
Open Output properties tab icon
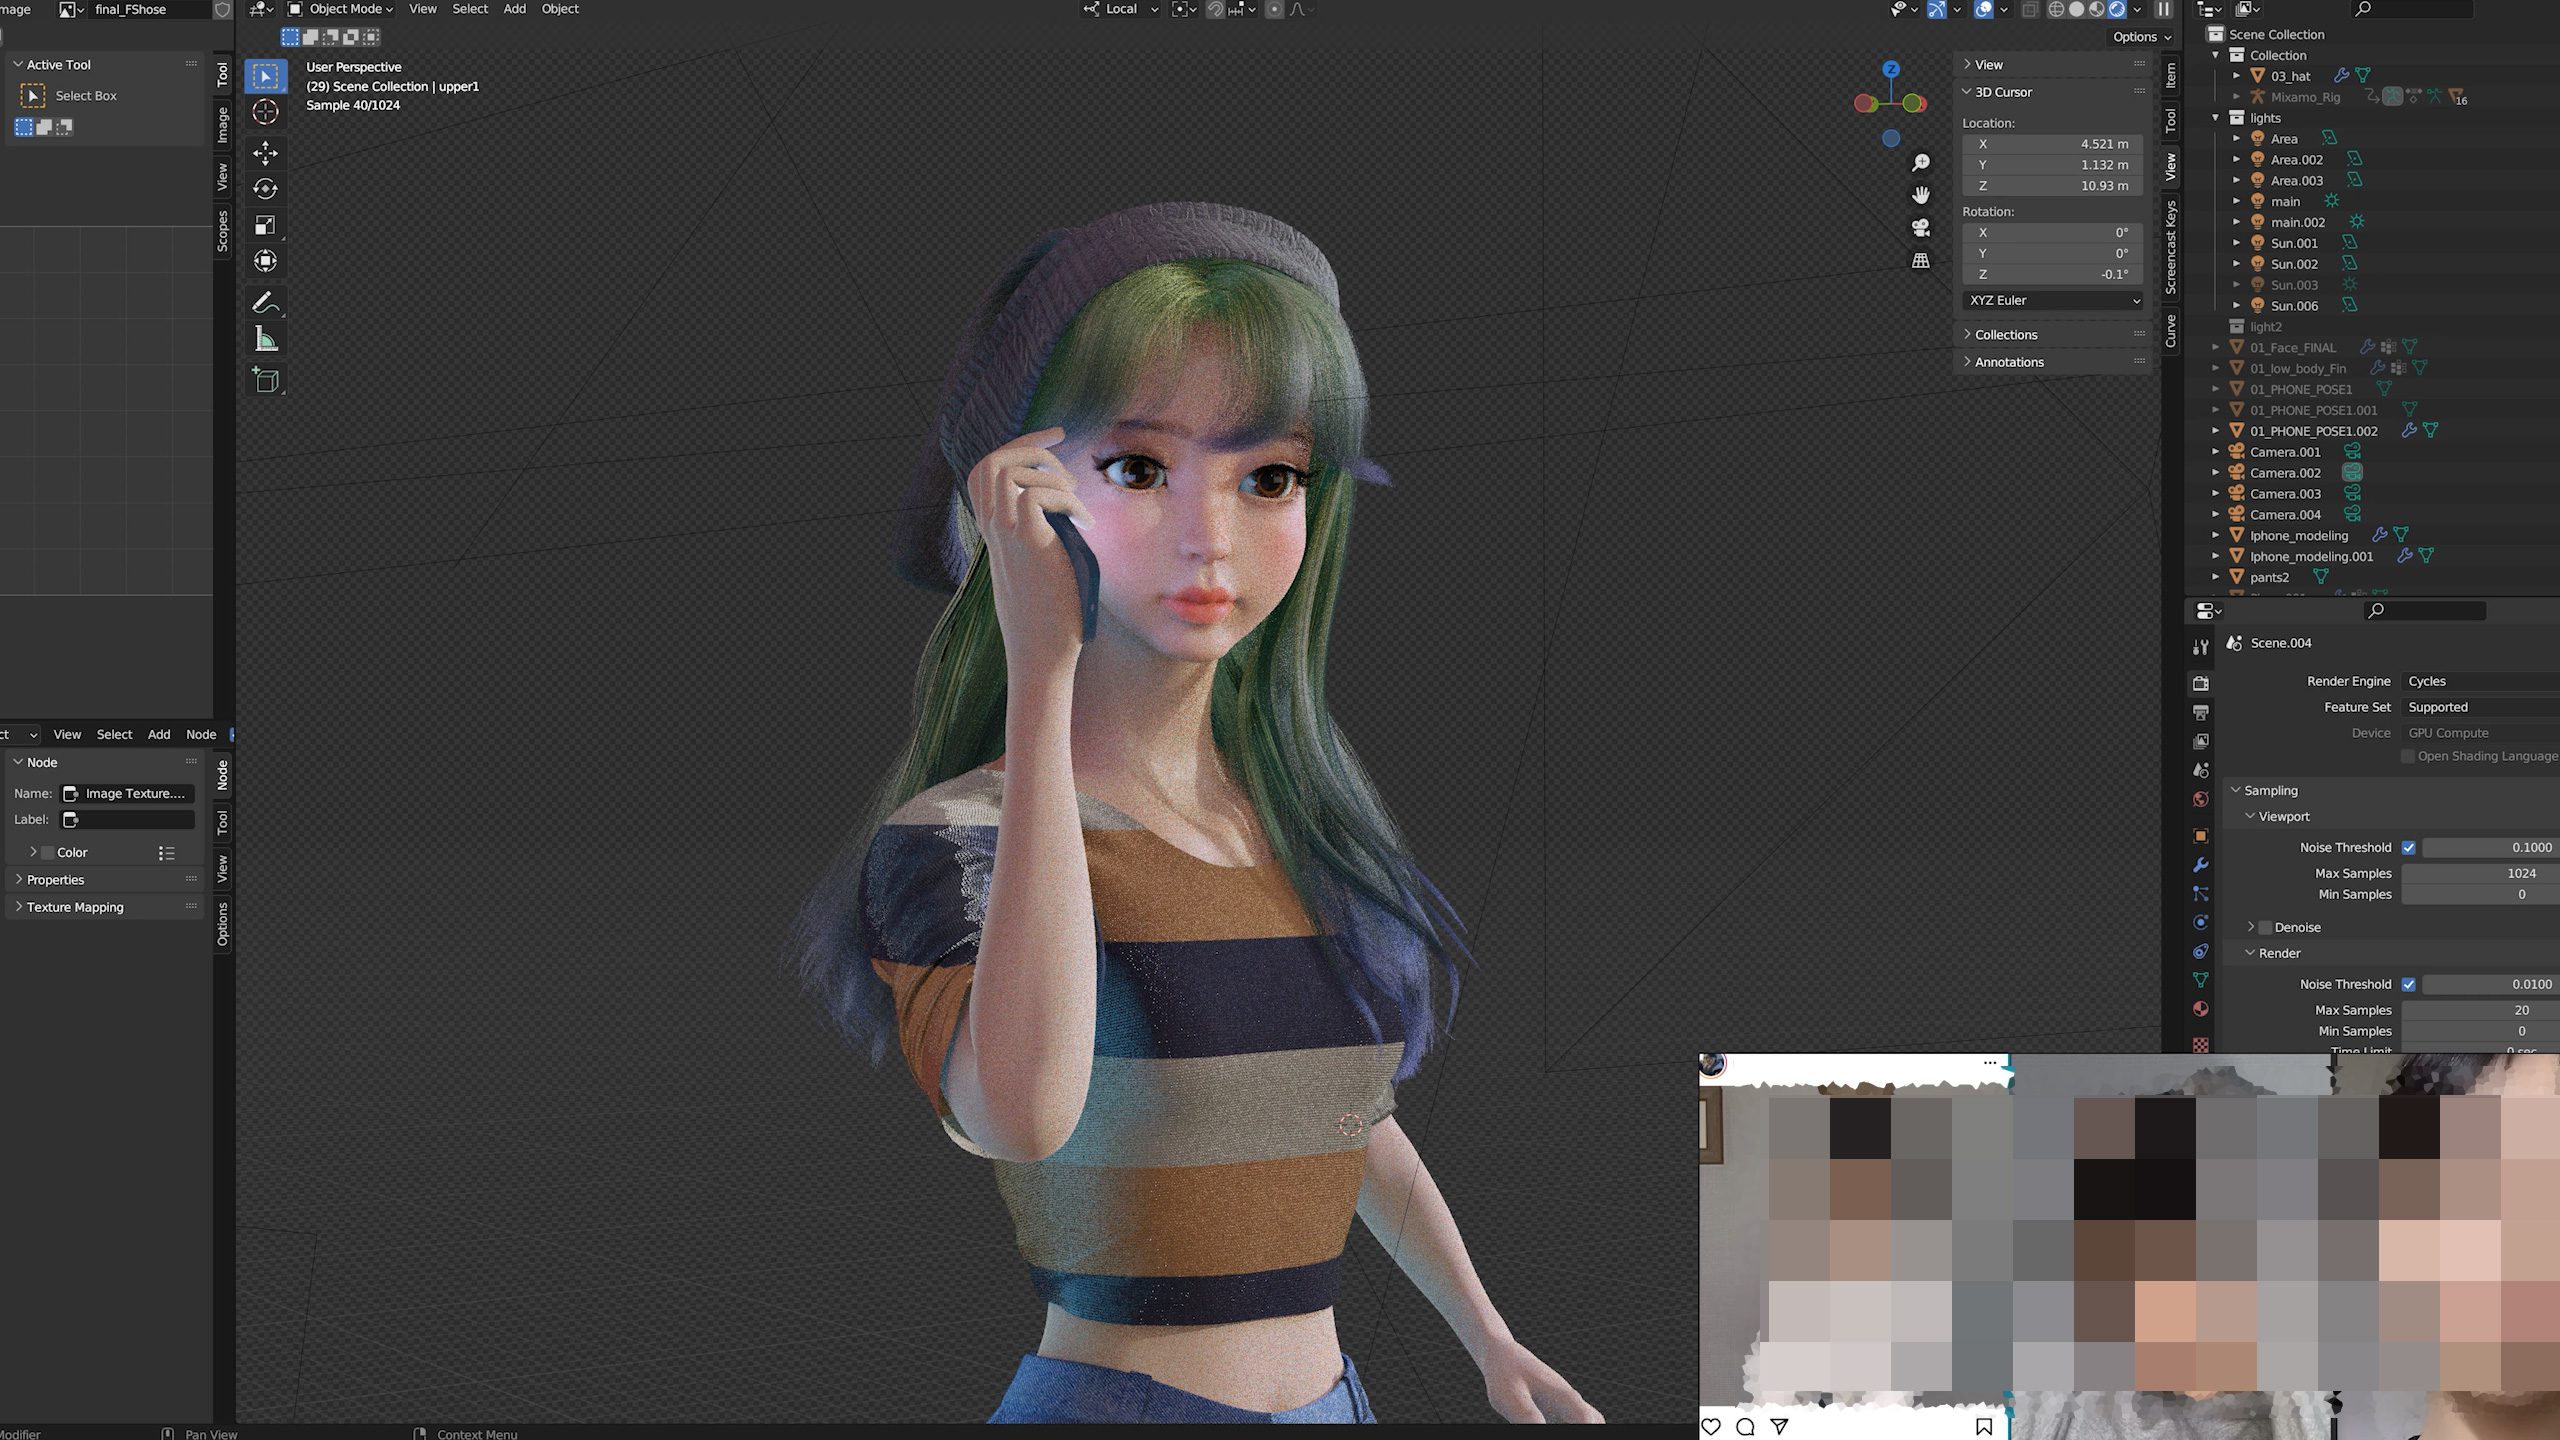[2201, 712]
